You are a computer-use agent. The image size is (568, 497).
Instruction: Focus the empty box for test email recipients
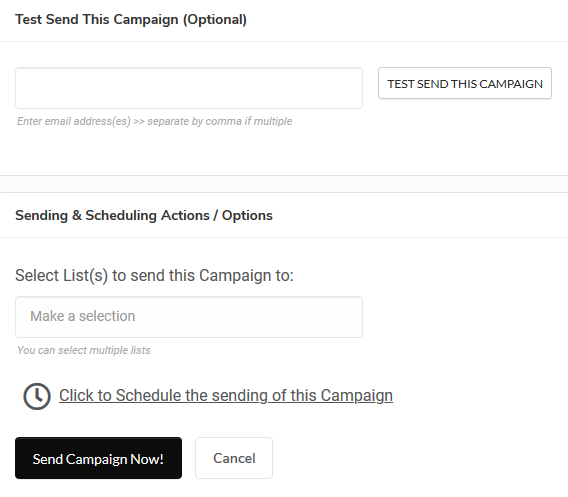coord(189,88)
